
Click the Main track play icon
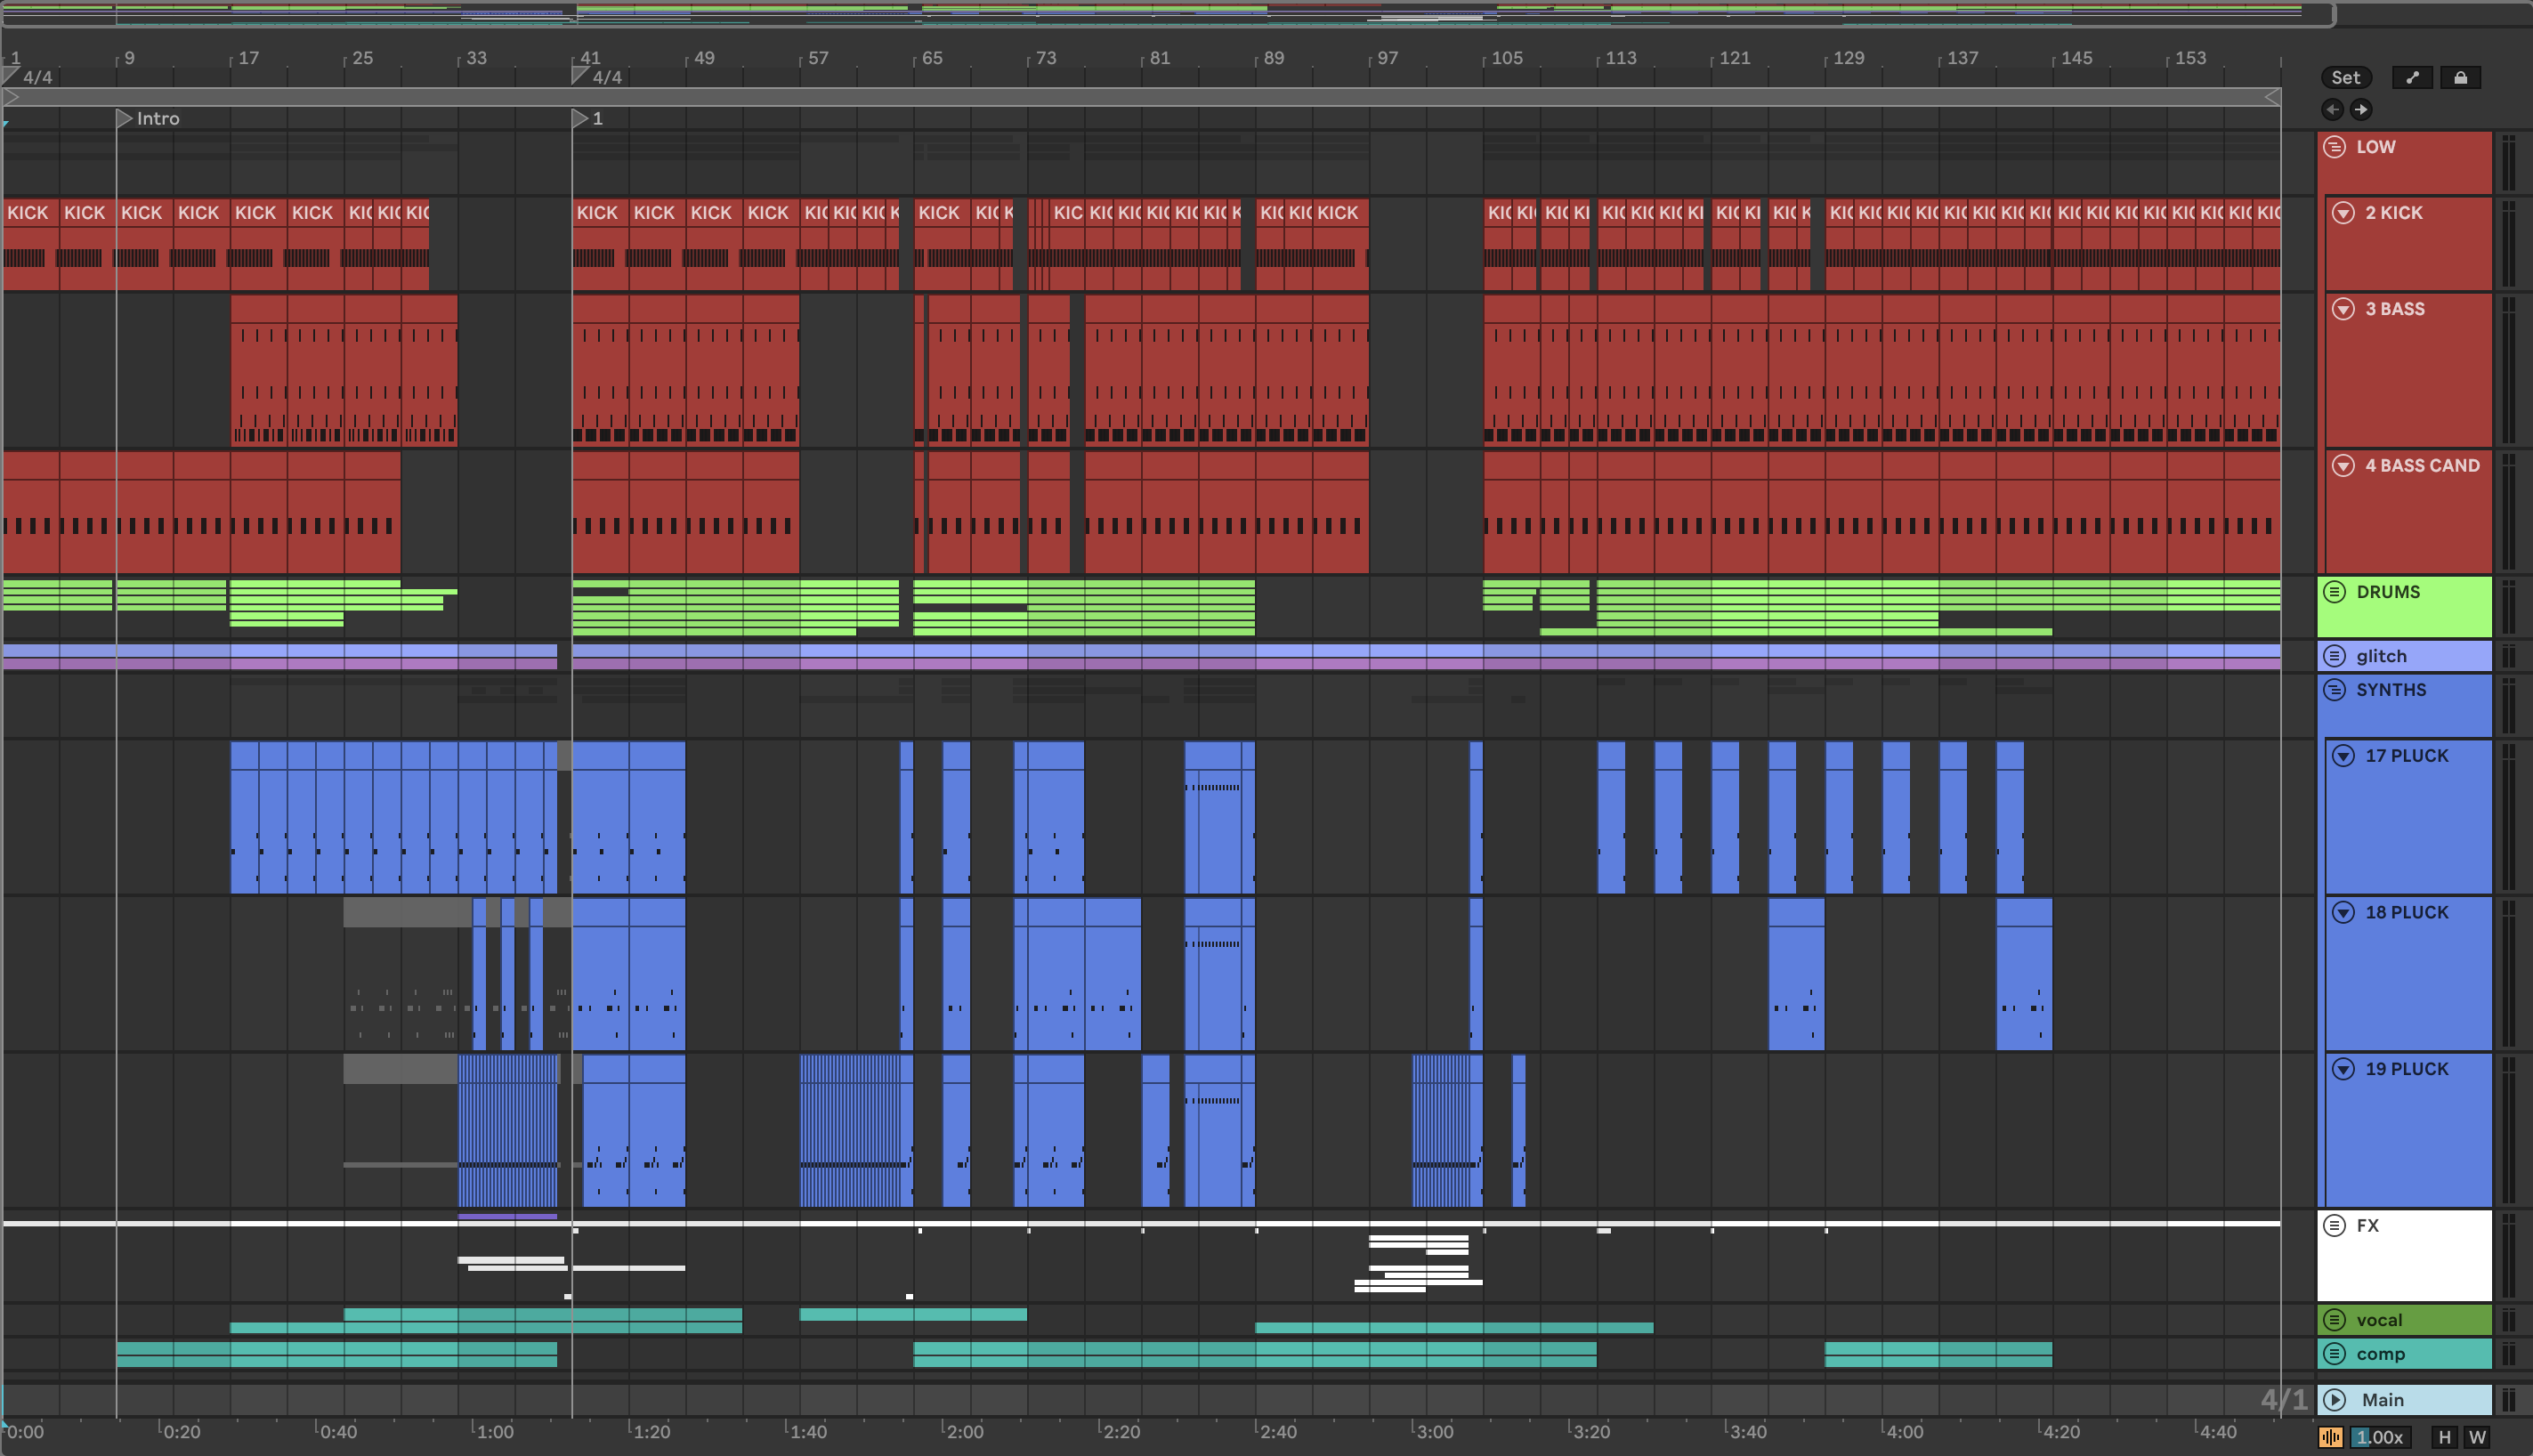pos(2334,1399)
